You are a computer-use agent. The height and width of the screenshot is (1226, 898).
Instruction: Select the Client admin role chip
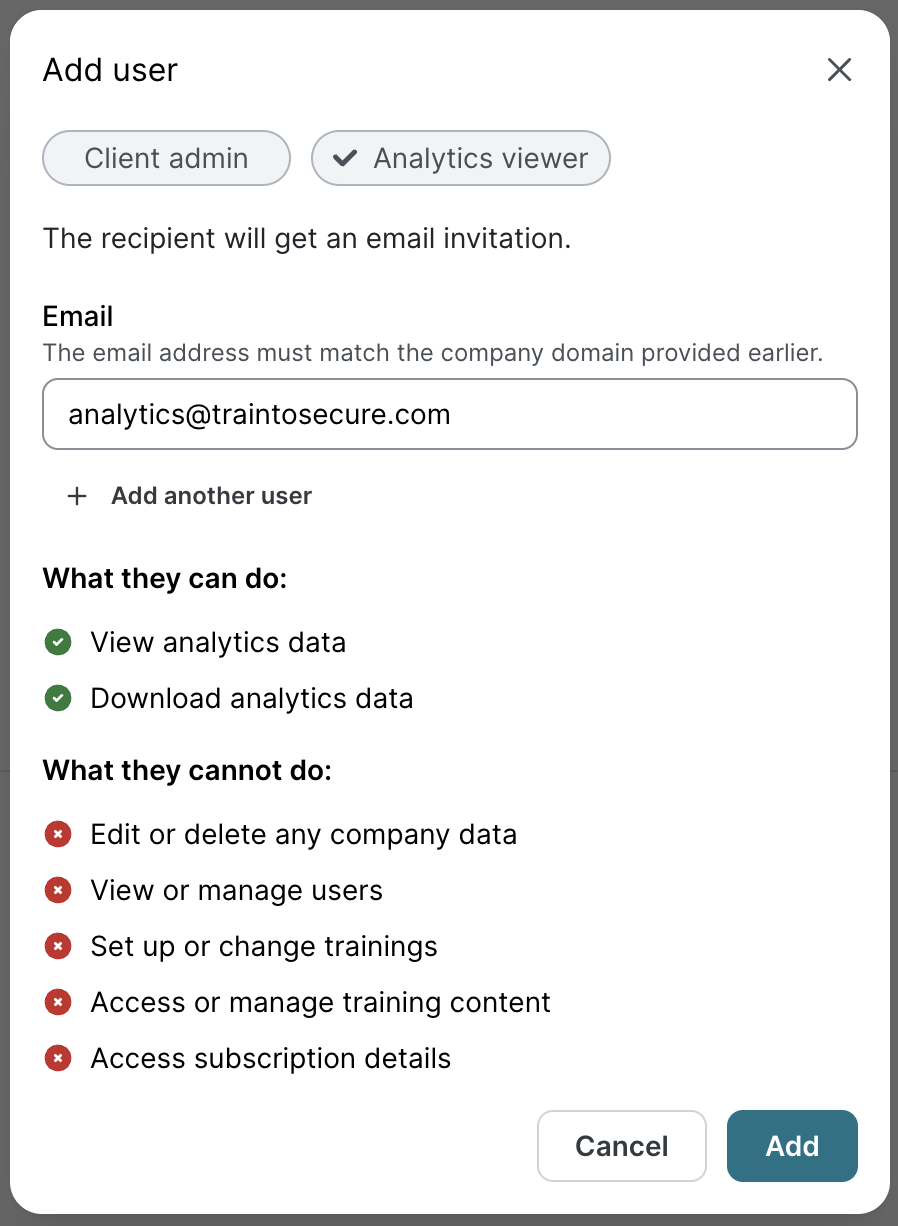166,158
